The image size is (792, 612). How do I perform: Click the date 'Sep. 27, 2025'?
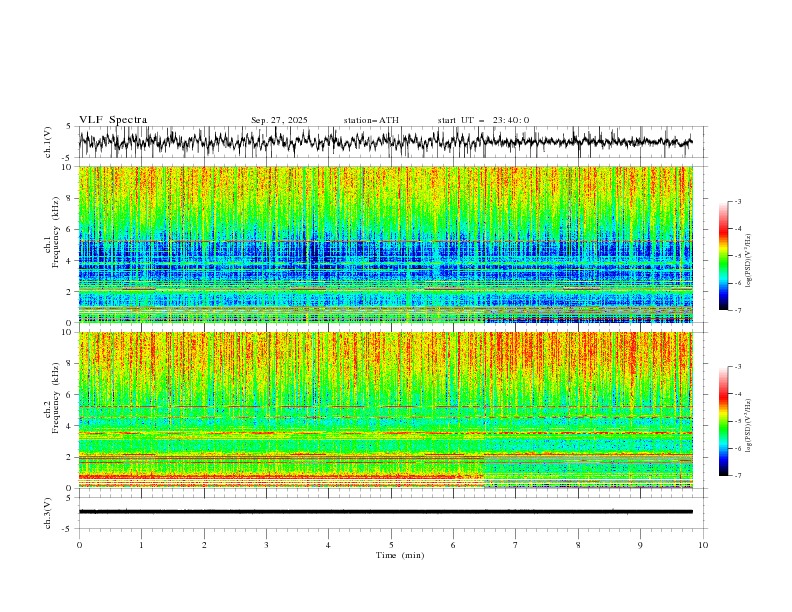(279, 120)
